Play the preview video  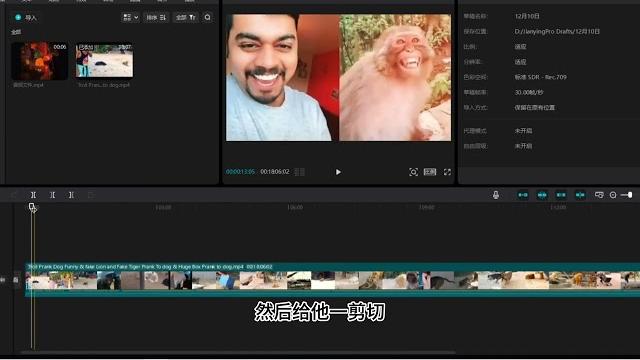[338, 172]
